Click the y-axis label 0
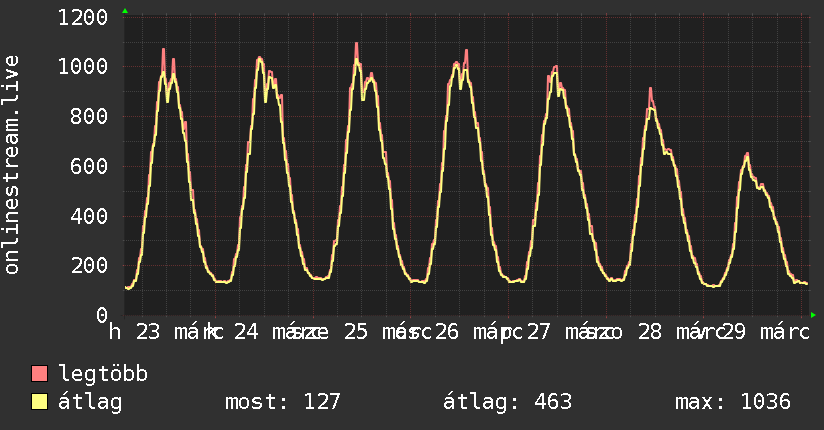 click(102, 315)
